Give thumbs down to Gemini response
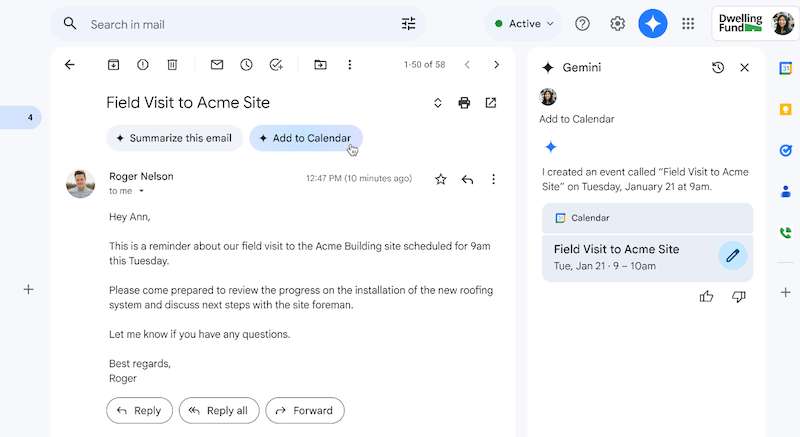This screenshot has width=800, height=437. pos(739,296)
